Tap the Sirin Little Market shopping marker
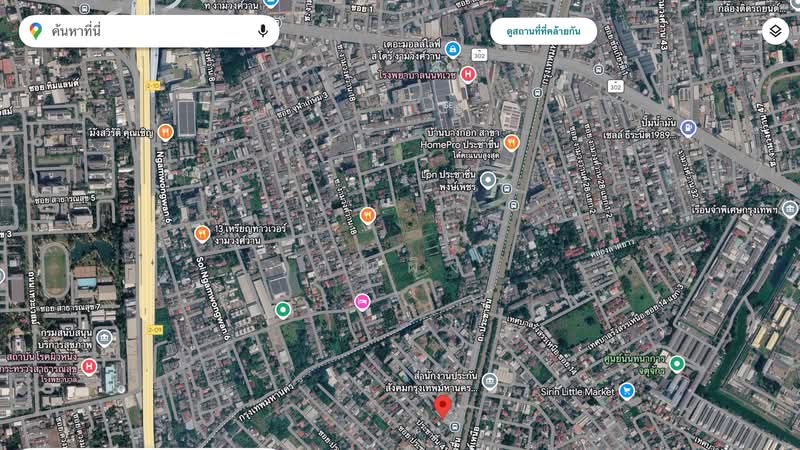 pyautogui.click(x=627, y=391)
